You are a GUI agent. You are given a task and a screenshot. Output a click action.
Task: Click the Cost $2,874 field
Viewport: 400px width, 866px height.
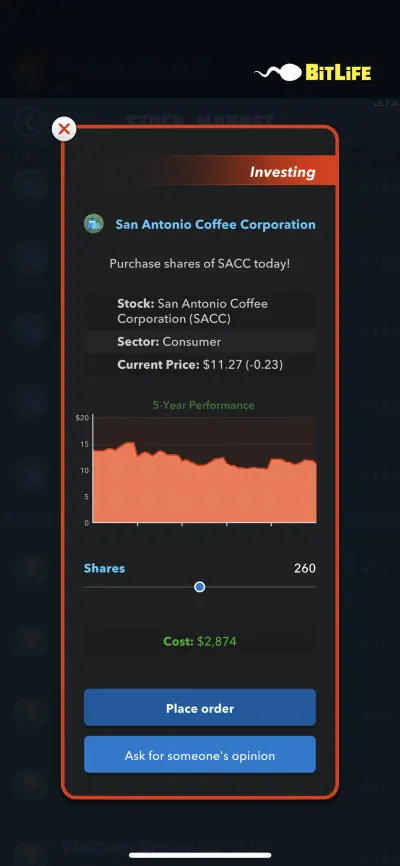click(200, 642)
